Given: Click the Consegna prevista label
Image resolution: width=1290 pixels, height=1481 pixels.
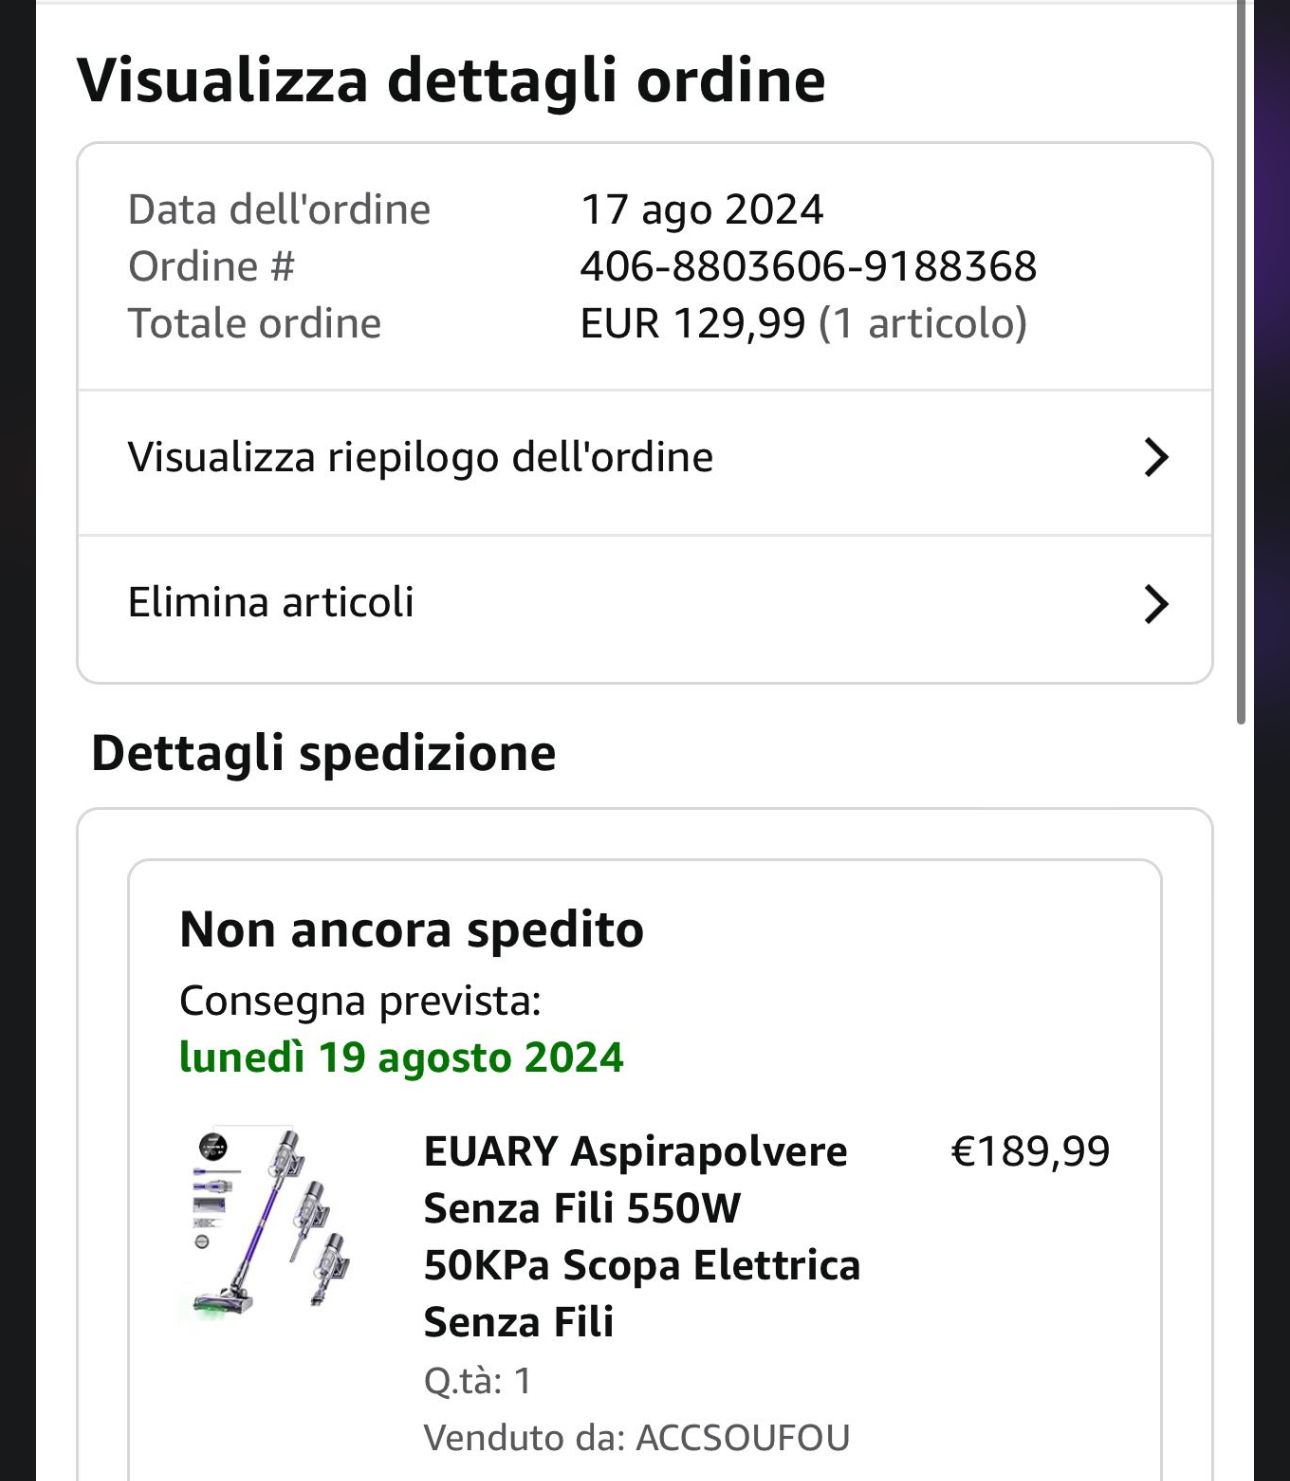Looking at the screenshot, I should 360,1000.
